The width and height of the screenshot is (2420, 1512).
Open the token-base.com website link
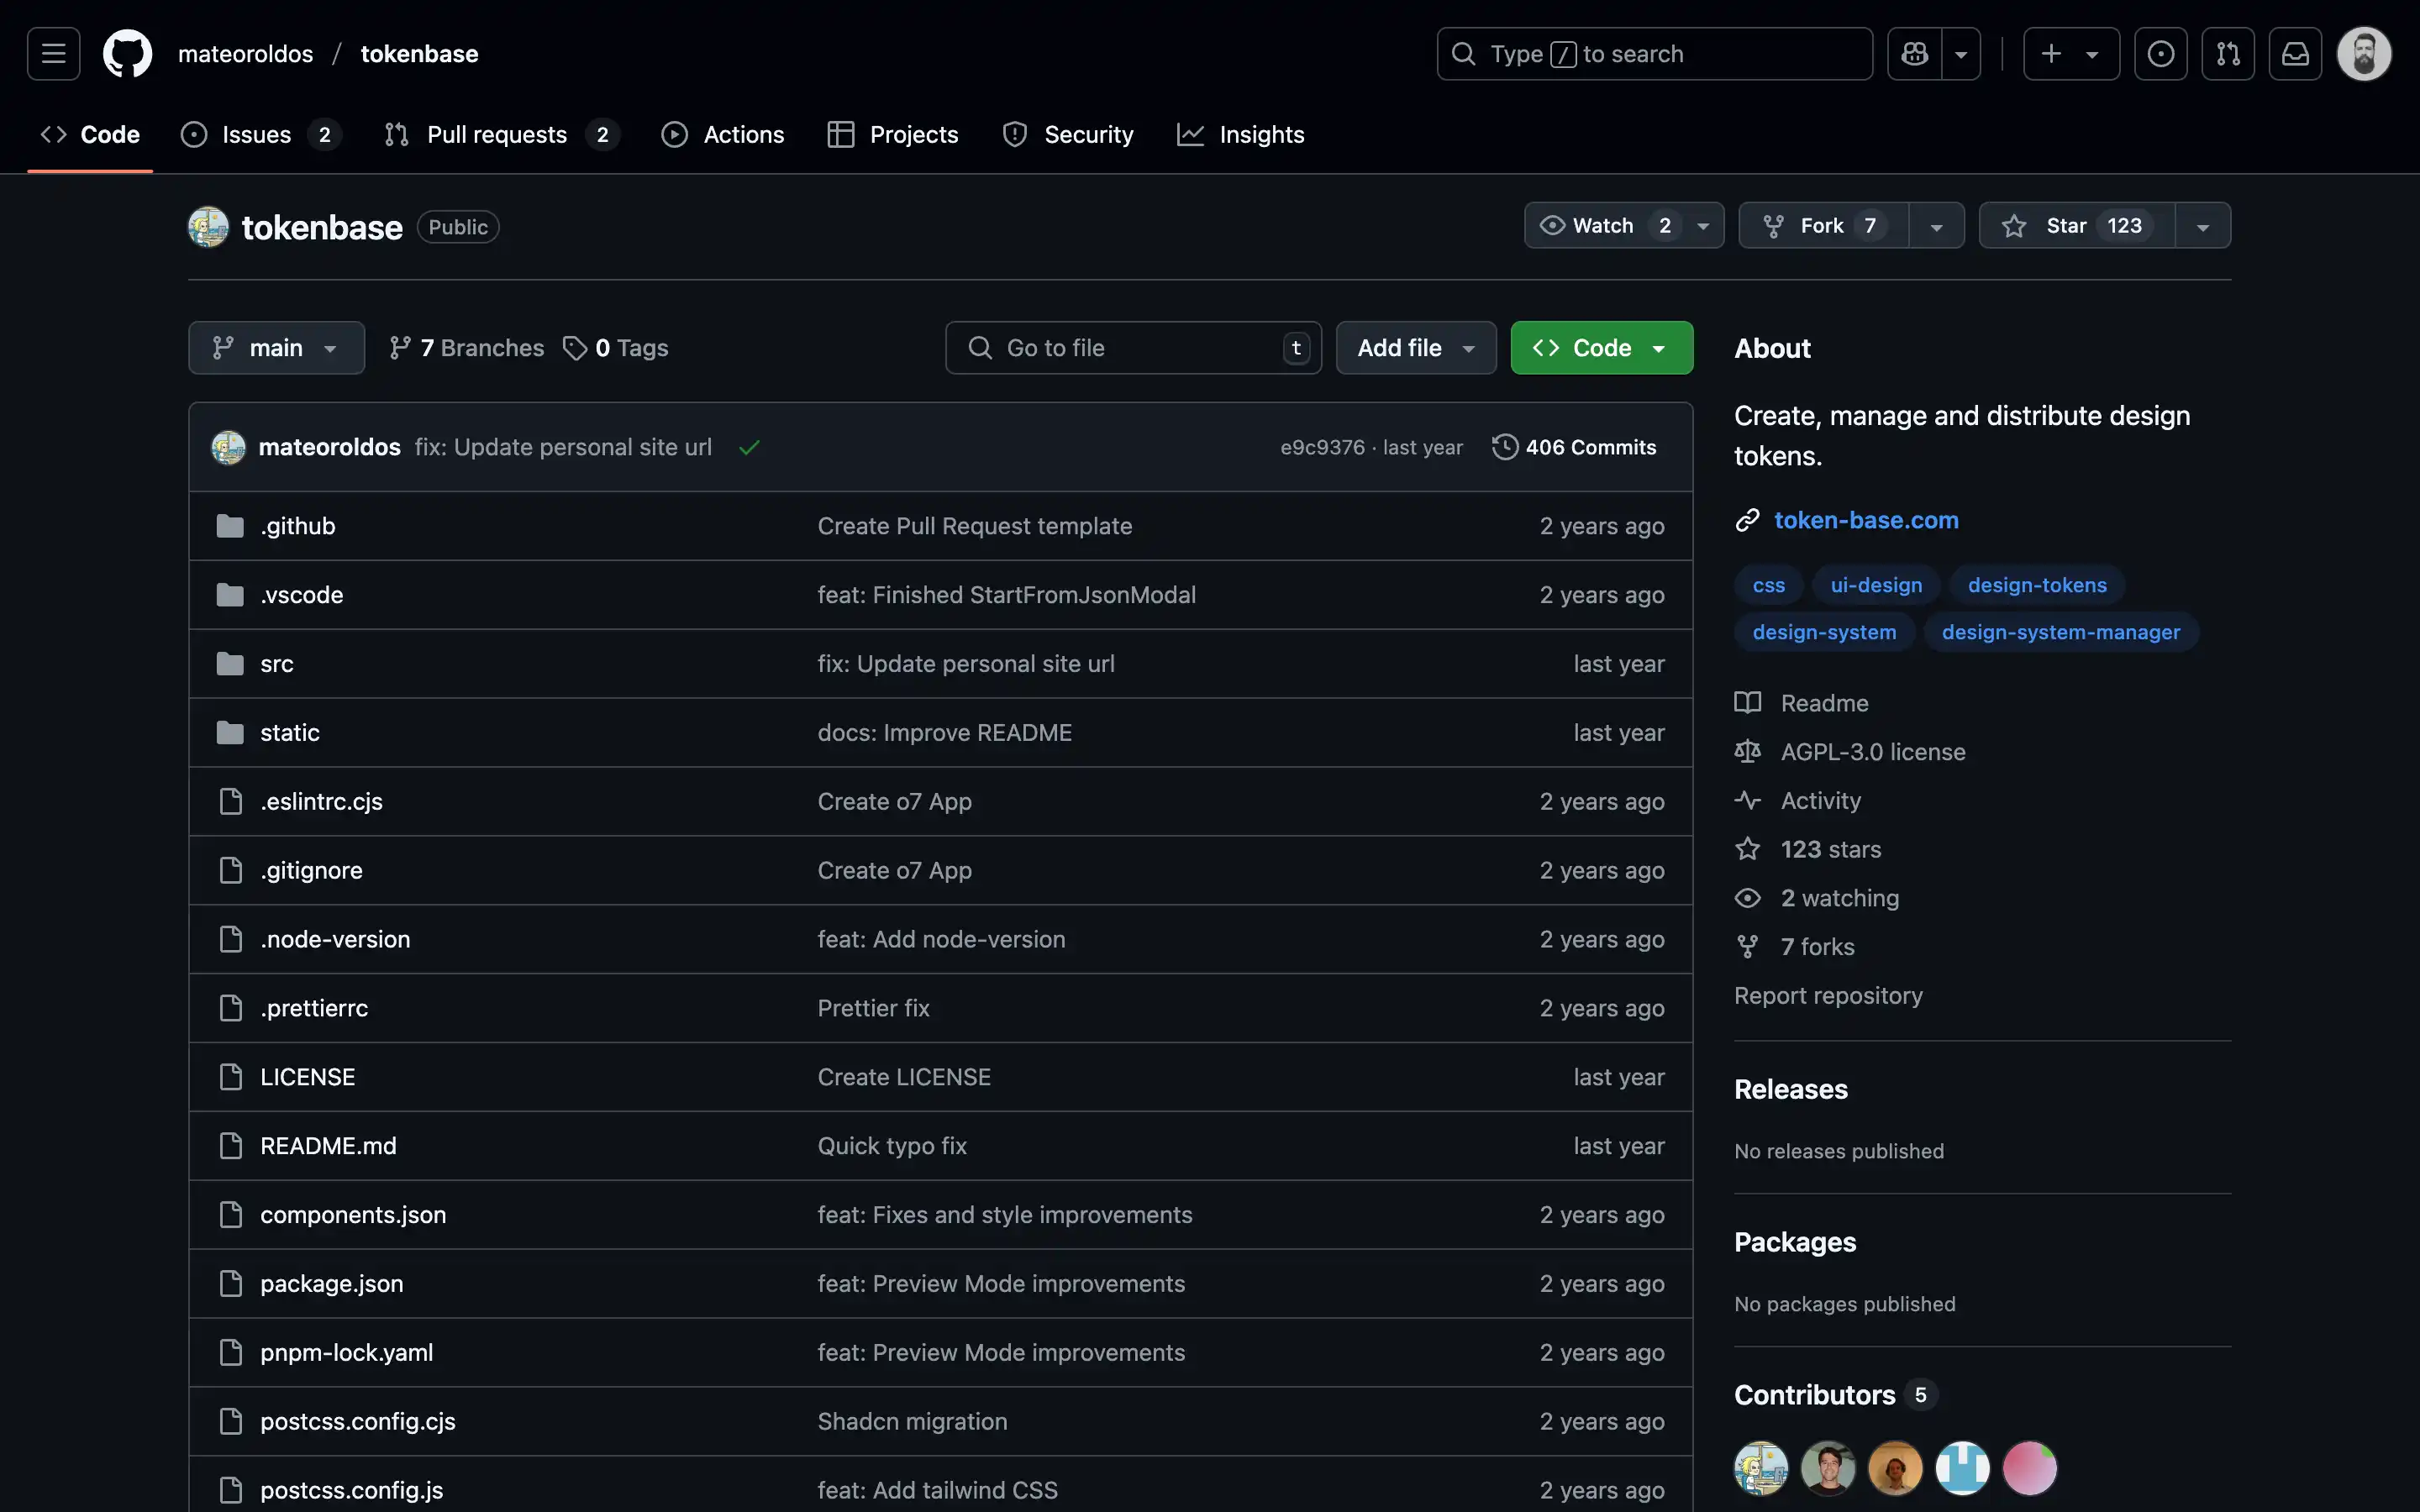(1866, 520)
